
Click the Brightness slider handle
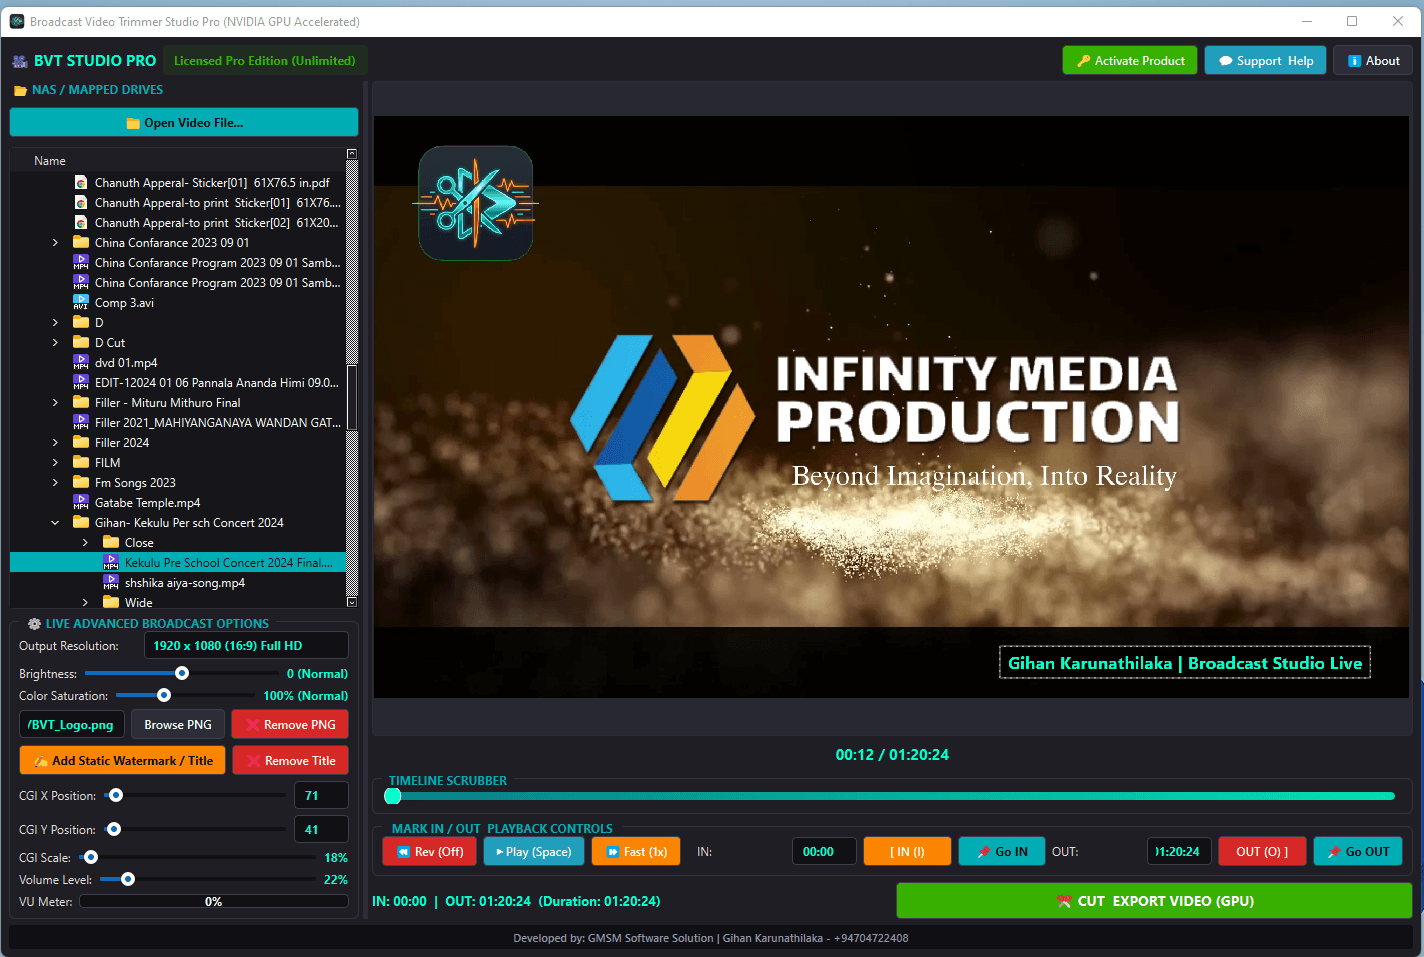(182, 674)
